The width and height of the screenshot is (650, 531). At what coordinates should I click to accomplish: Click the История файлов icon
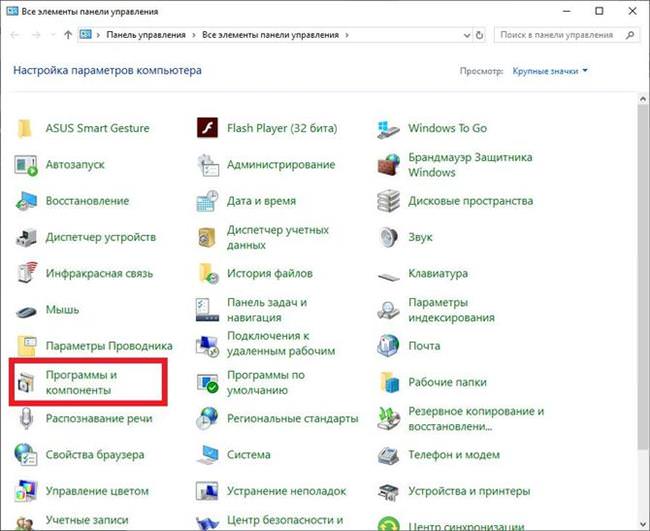pos(208,273)
